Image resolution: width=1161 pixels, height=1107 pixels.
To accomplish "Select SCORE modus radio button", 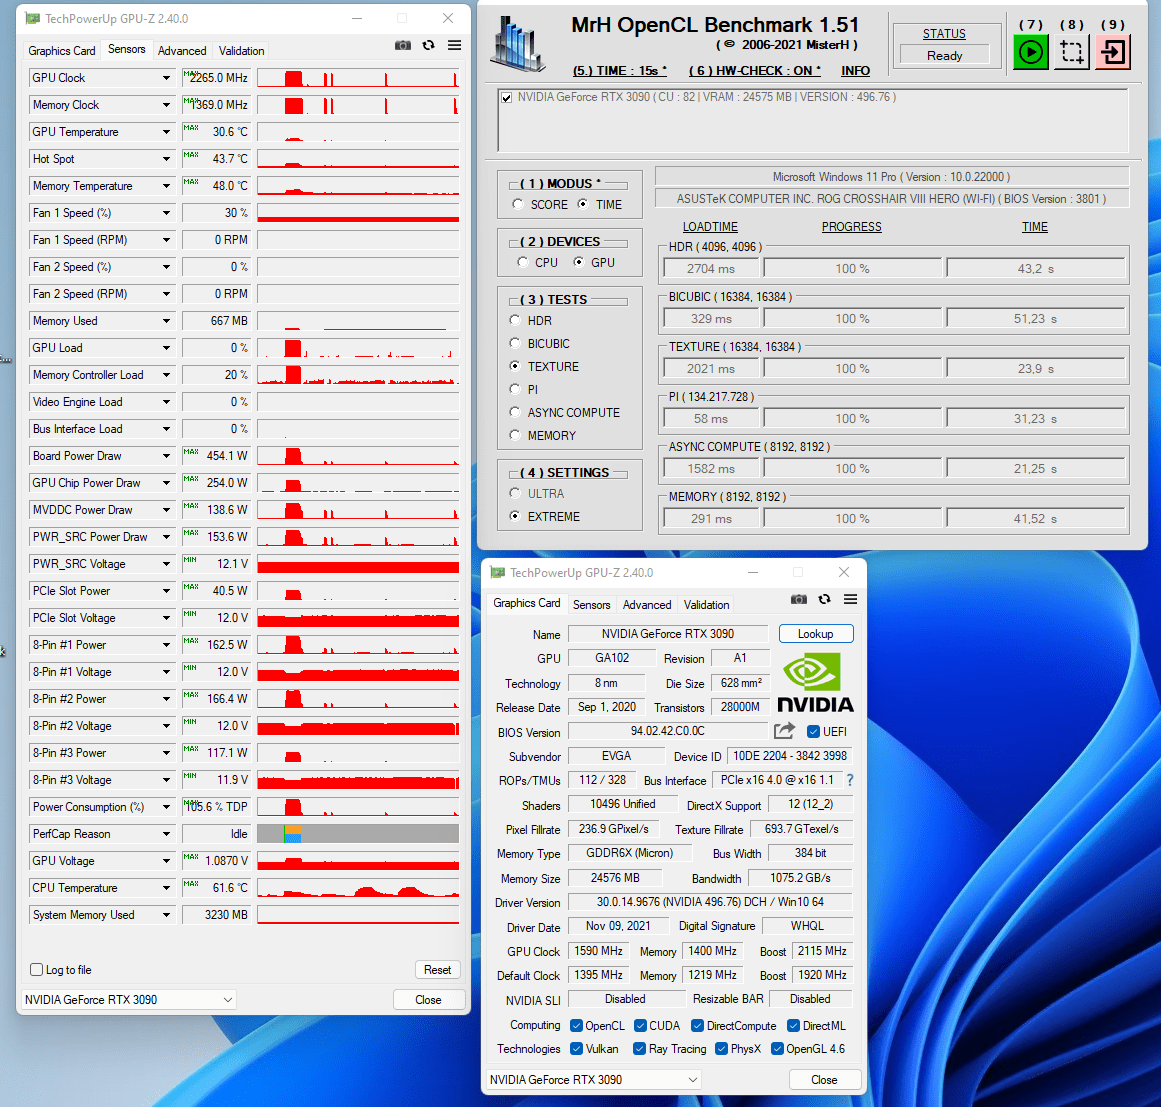I will 518,204.
